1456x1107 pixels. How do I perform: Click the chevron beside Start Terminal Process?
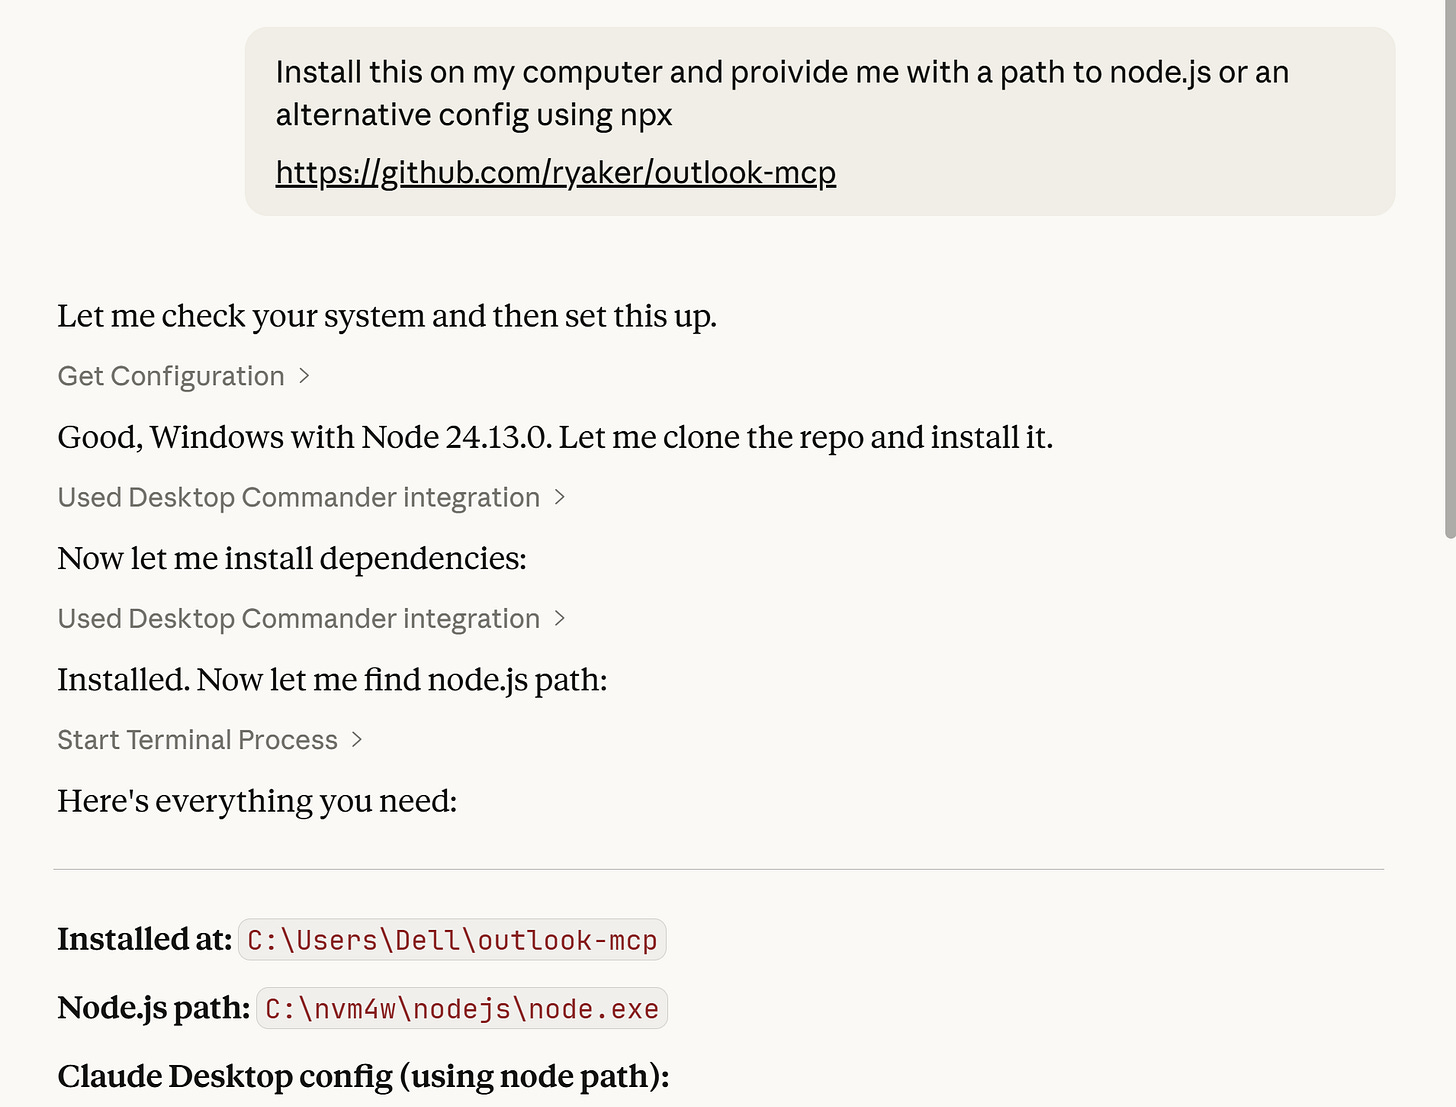[x=357, y=740]
